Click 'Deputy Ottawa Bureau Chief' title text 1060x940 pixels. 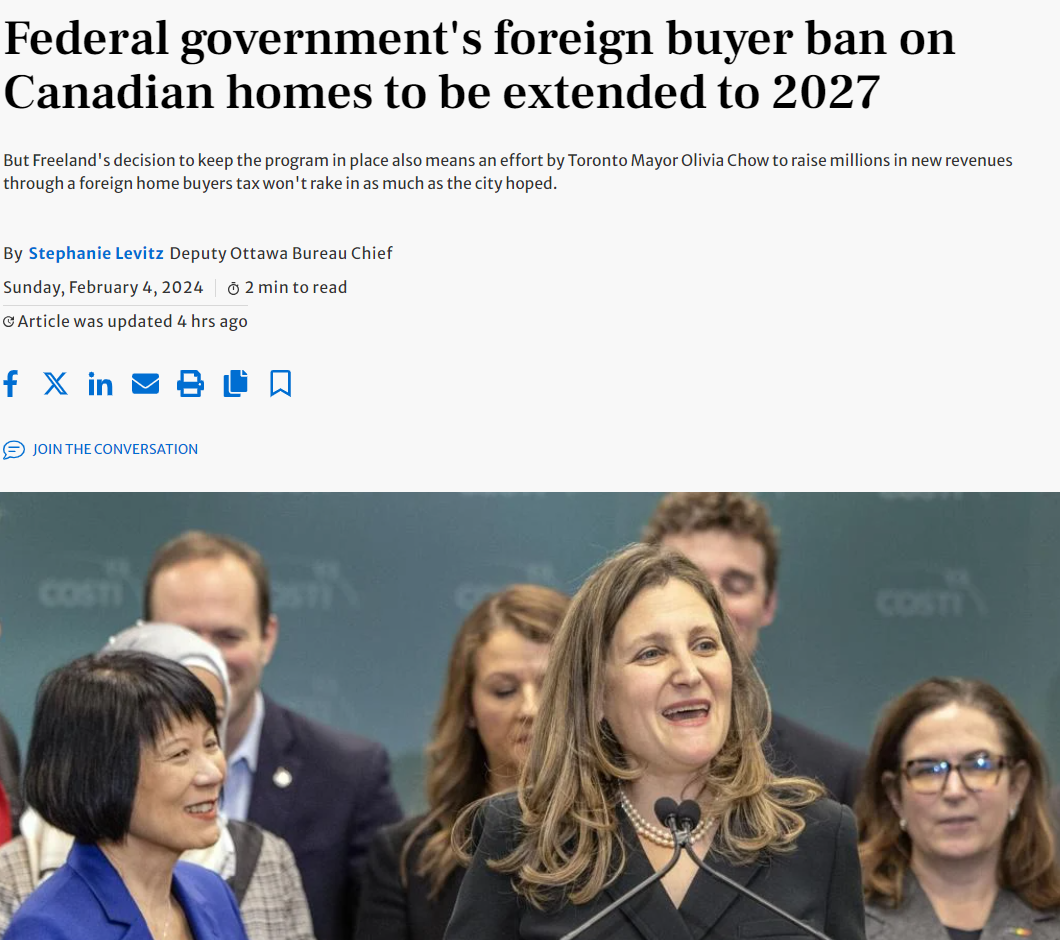281,253
